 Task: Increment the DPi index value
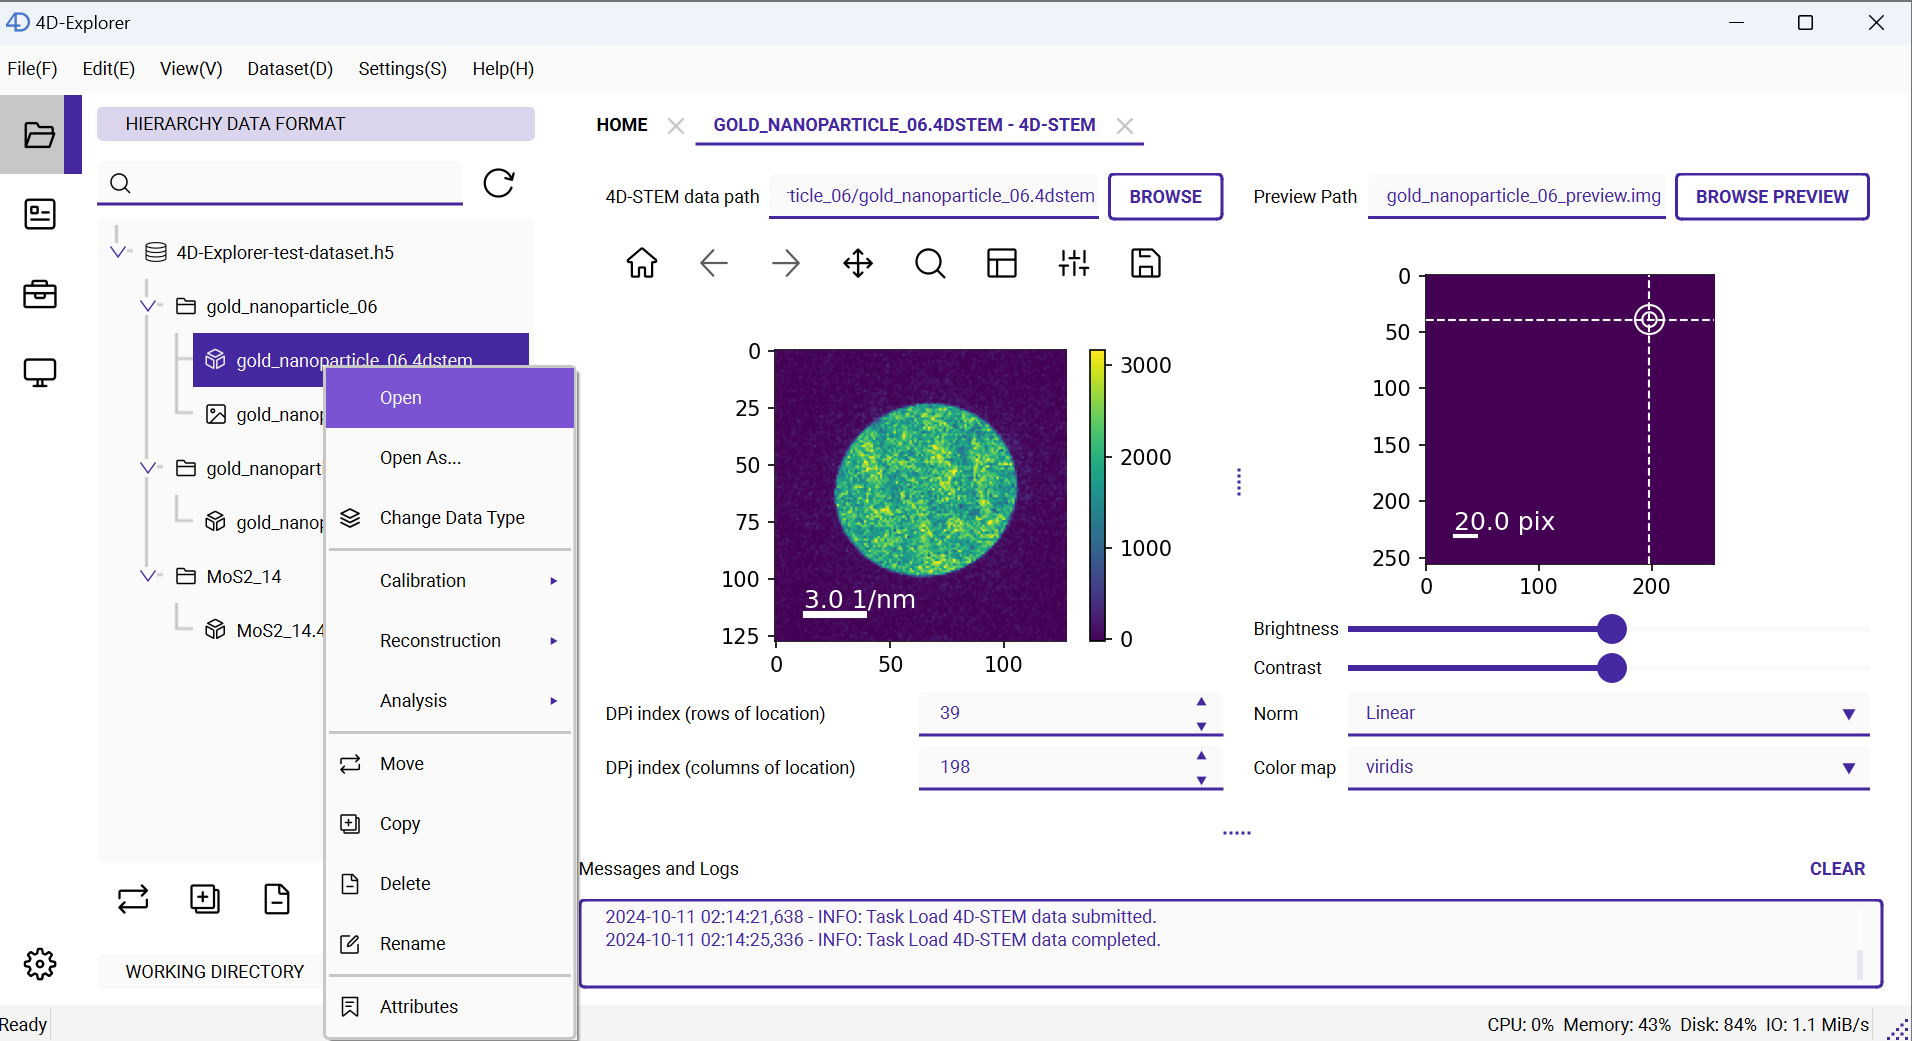(1201, 702)
